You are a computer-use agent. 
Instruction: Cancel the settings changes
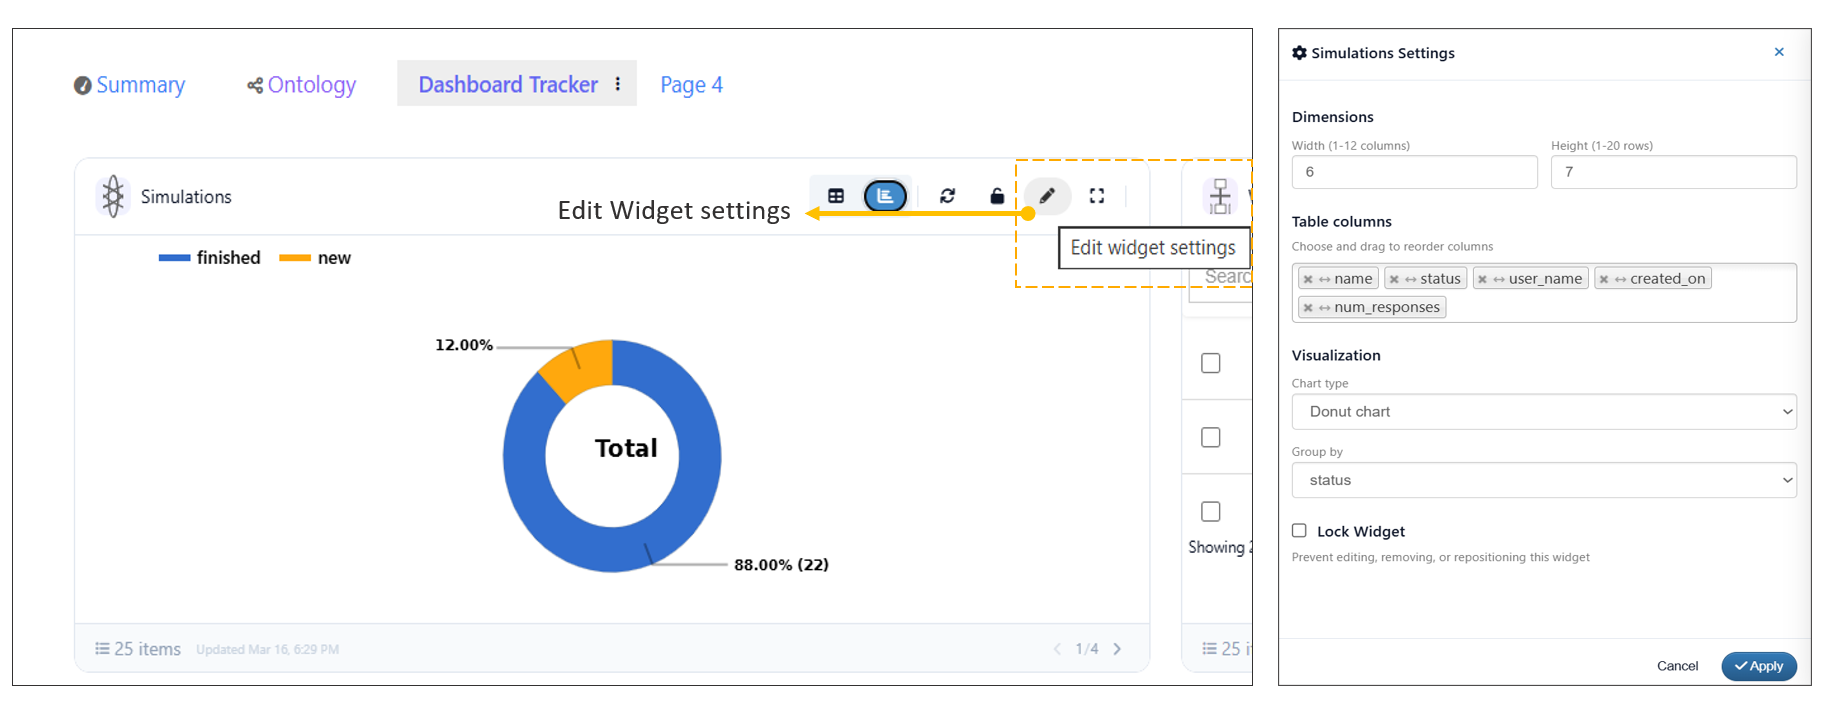click(x=1677, y=666)
